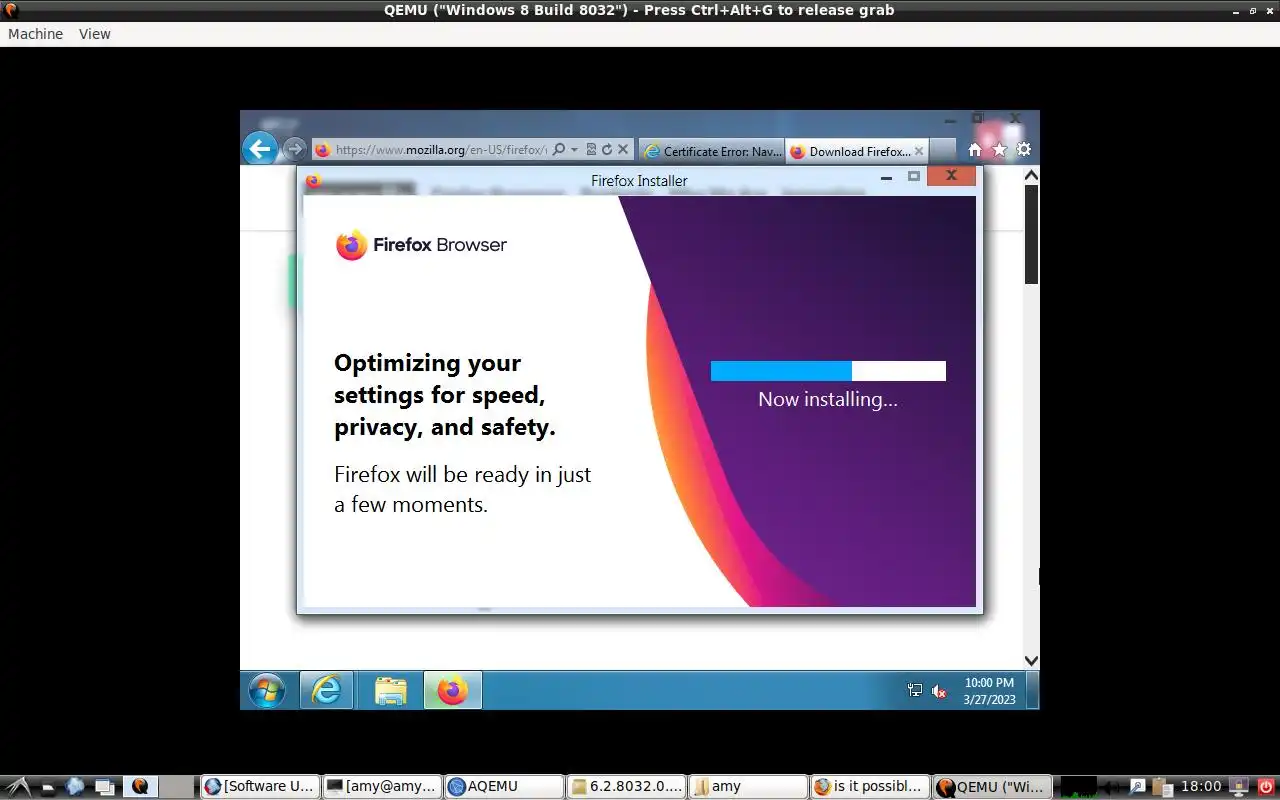The image size is (1280, 800).
Task: Close the Download Firefox tab
Action: coord(919,151)
